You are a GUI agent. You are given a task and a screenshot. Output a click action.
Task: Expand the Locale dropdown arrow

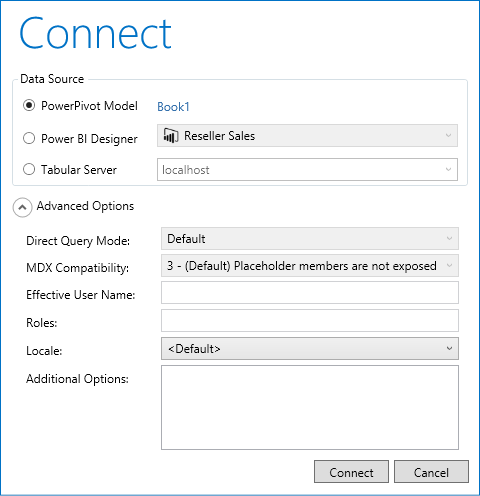[x=449, y=348]
